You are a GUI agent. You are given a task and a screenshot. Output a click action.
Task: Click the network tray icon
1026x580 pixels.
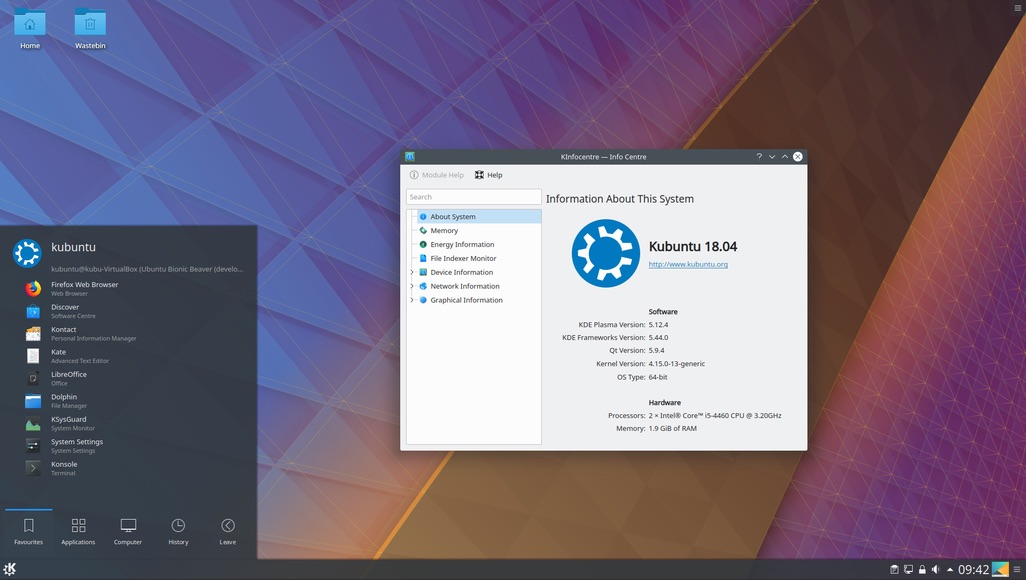[x=908, y=570]
